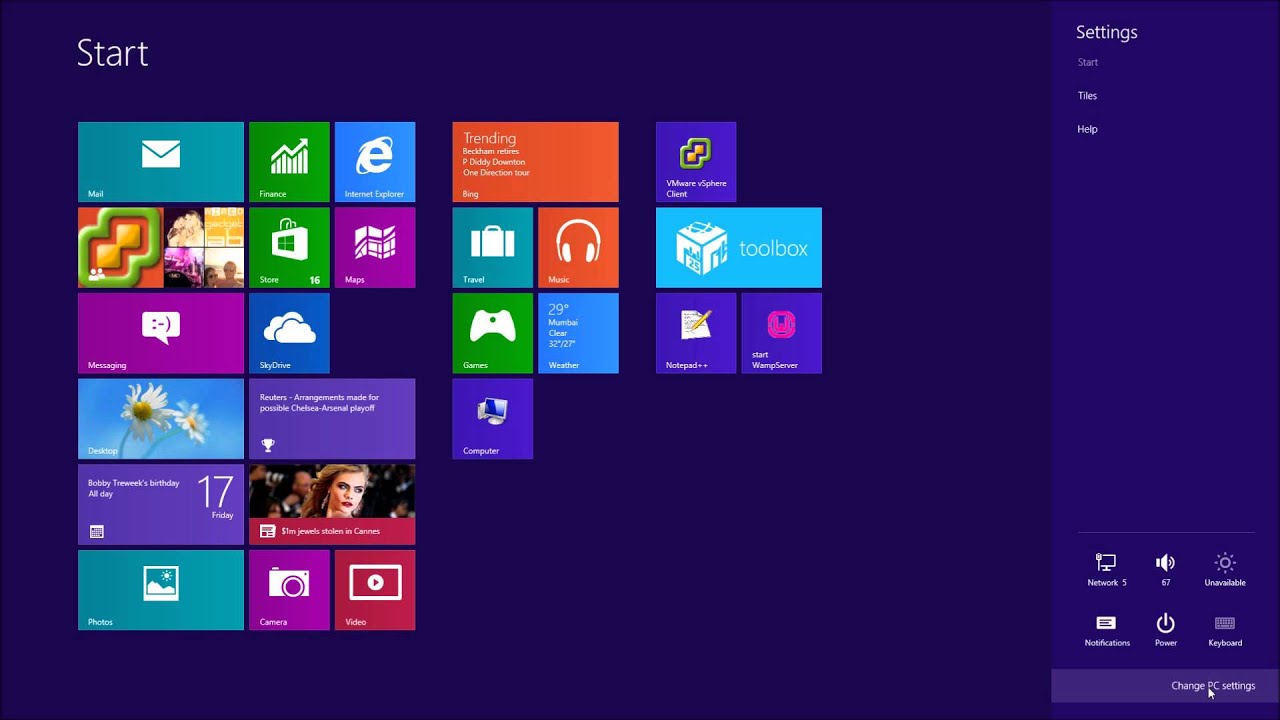The image size is (1280, 720).
Task: Open Internet Explorer tile
Action: coord(375,162)
